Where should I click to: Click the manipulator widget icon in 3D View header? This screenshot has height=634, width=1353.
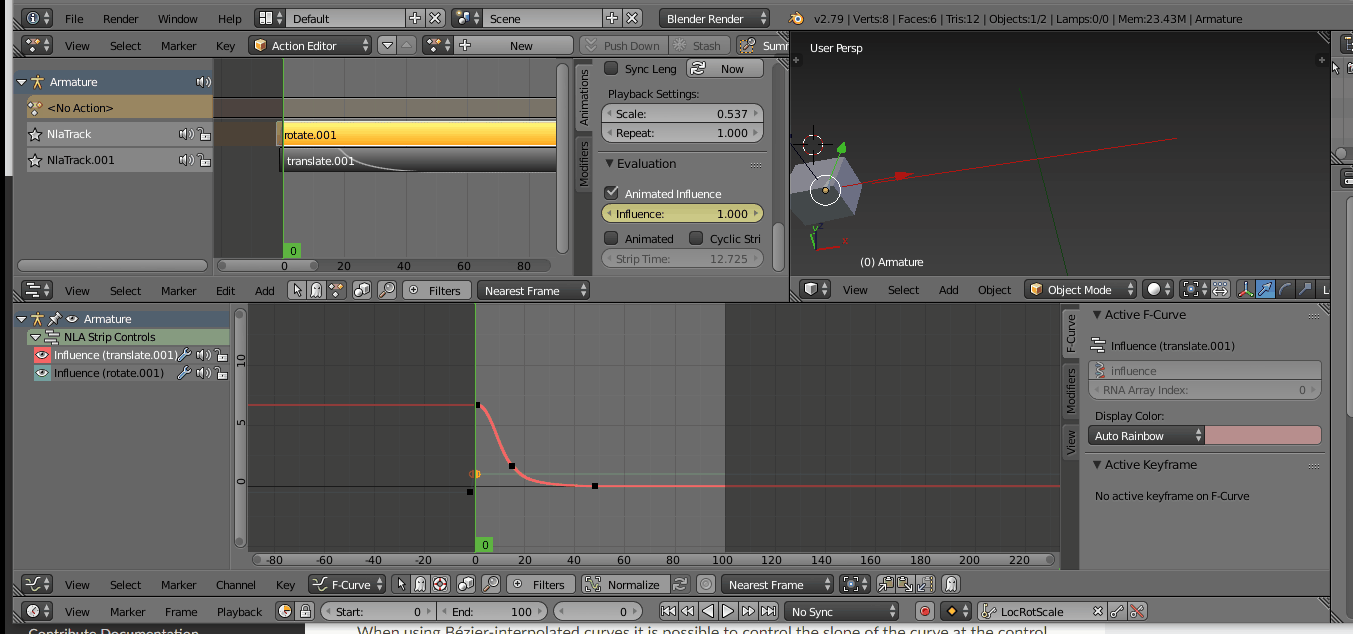tap(1245, 290)
